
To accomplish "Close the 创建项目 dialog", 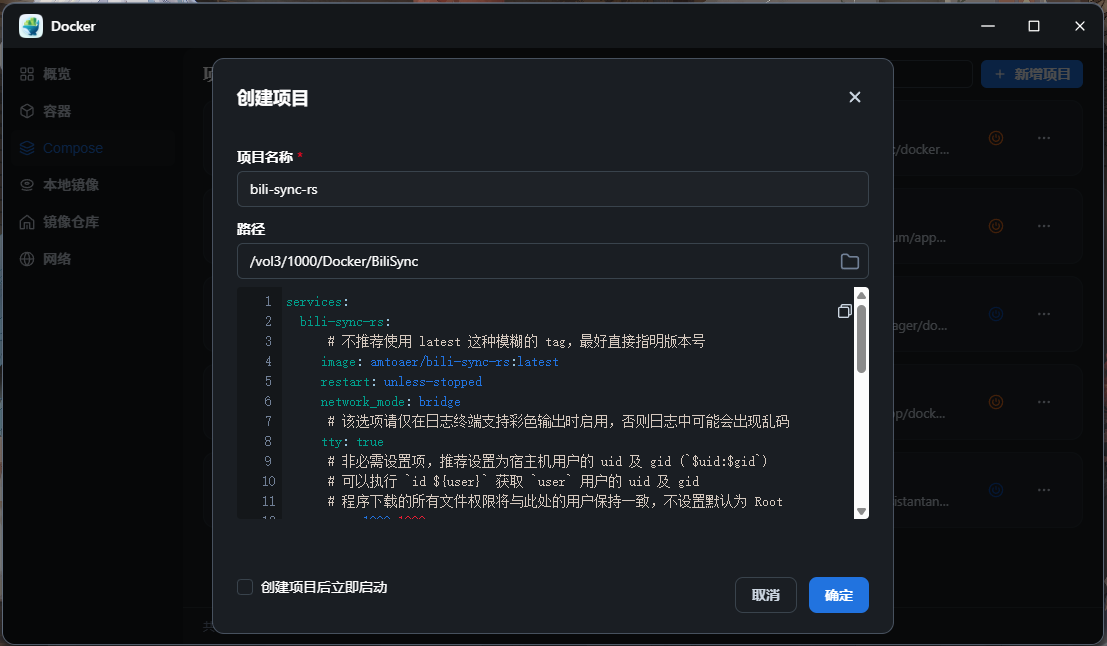I will (854, 97).
